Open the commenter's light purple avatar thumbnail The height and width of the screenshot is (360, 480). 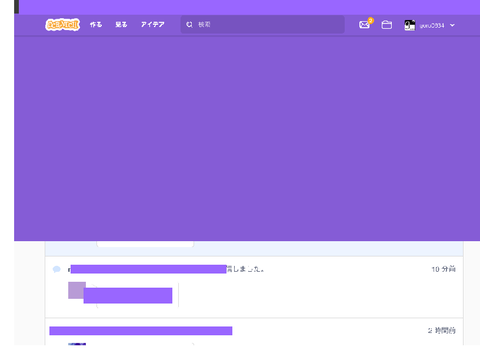tap(77, 290)
